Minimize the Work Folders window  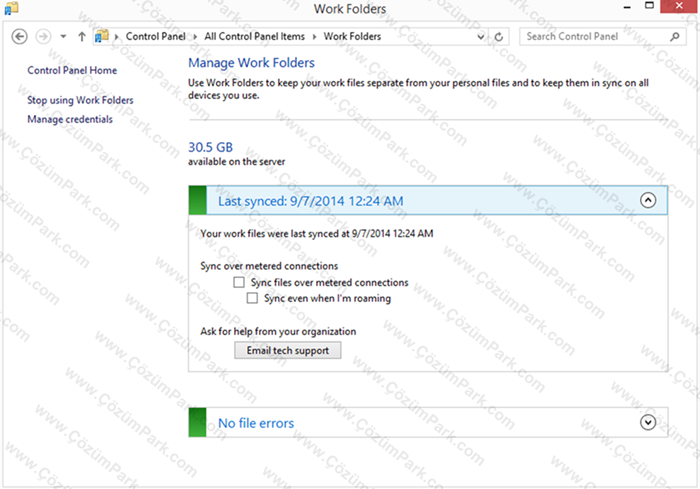click(627, 7)
